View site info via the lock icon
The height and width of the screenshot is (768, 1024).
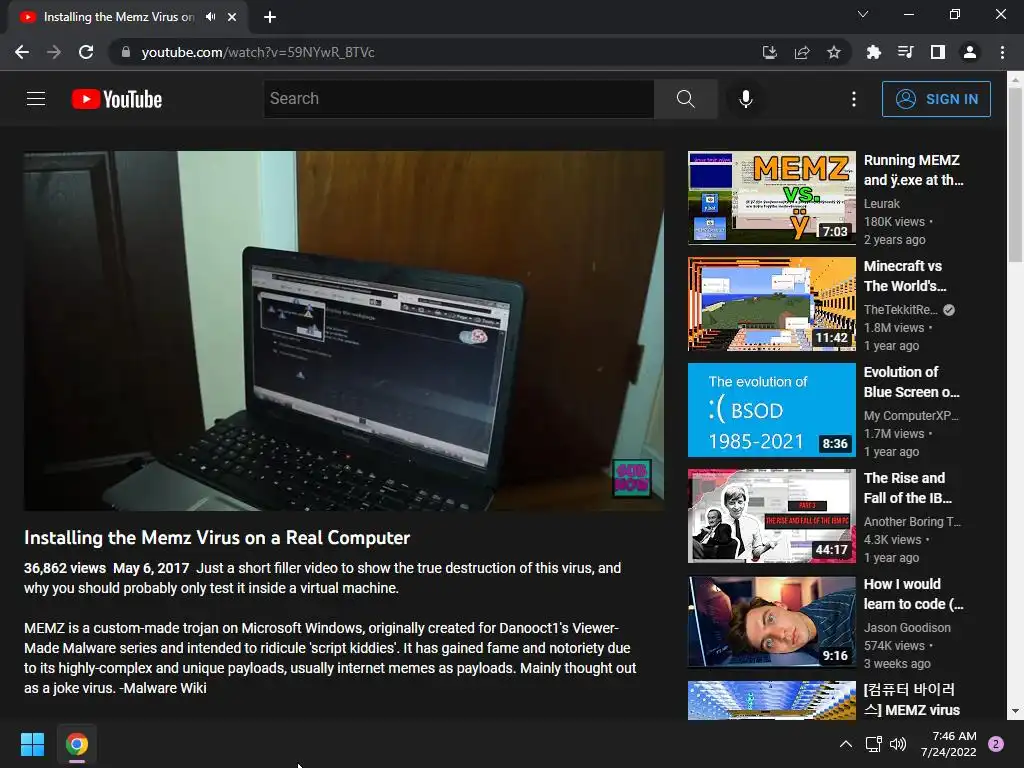[x=126, y=52]
